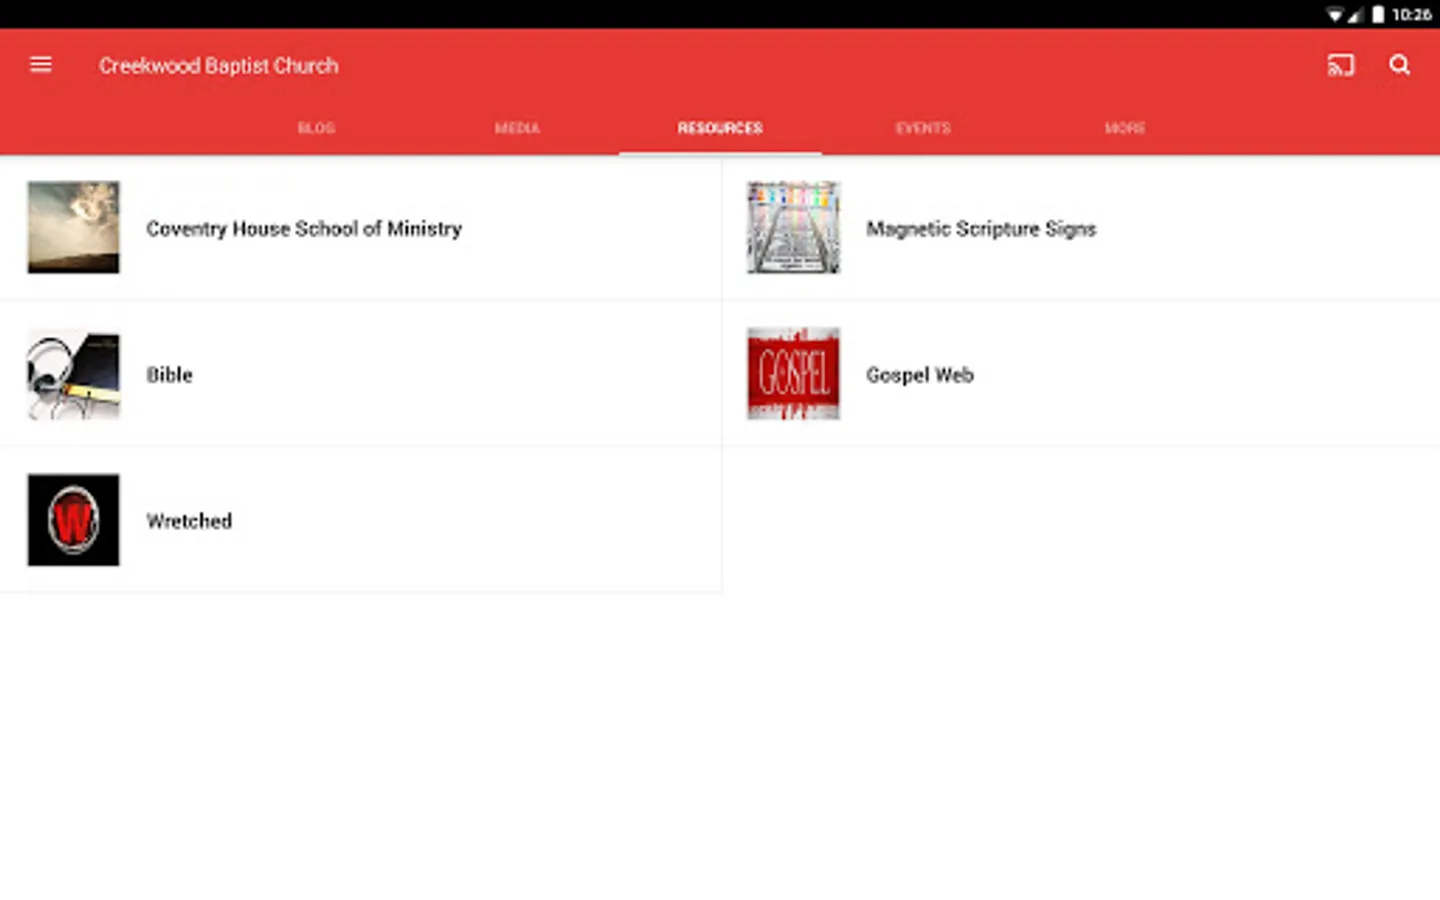Open the More tab
This screenshot has width=1440, height=900.
(x=1125, y=128)
